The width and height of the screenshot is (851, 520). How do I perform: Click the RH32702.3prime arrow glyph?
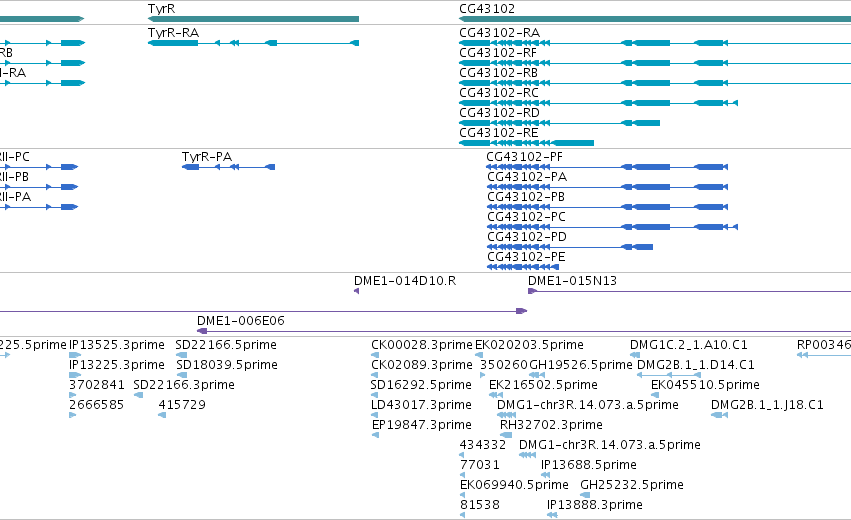506,435
